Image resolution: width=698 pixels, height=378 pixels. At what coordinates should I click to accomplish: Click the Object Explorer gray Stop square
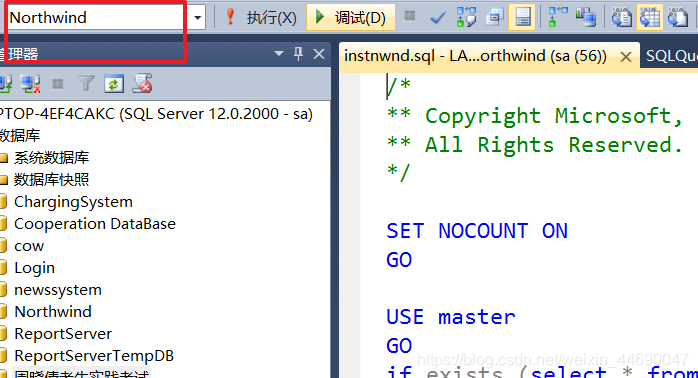tap(58, 84)
